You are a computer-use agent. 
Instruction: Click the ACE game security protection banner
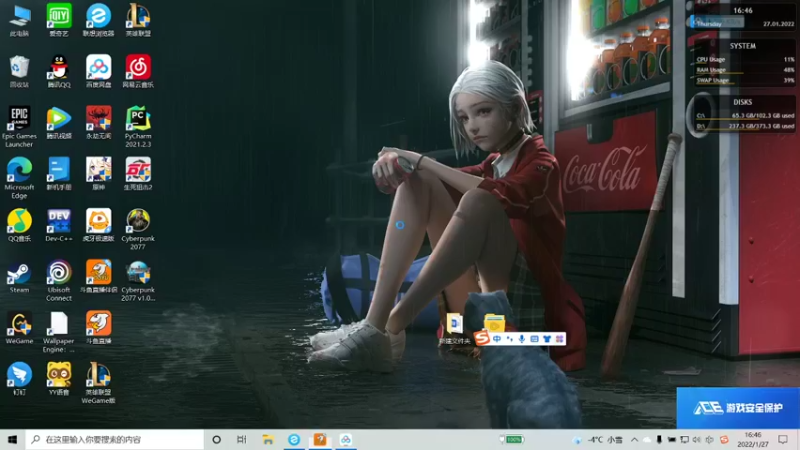coord(738,408)
